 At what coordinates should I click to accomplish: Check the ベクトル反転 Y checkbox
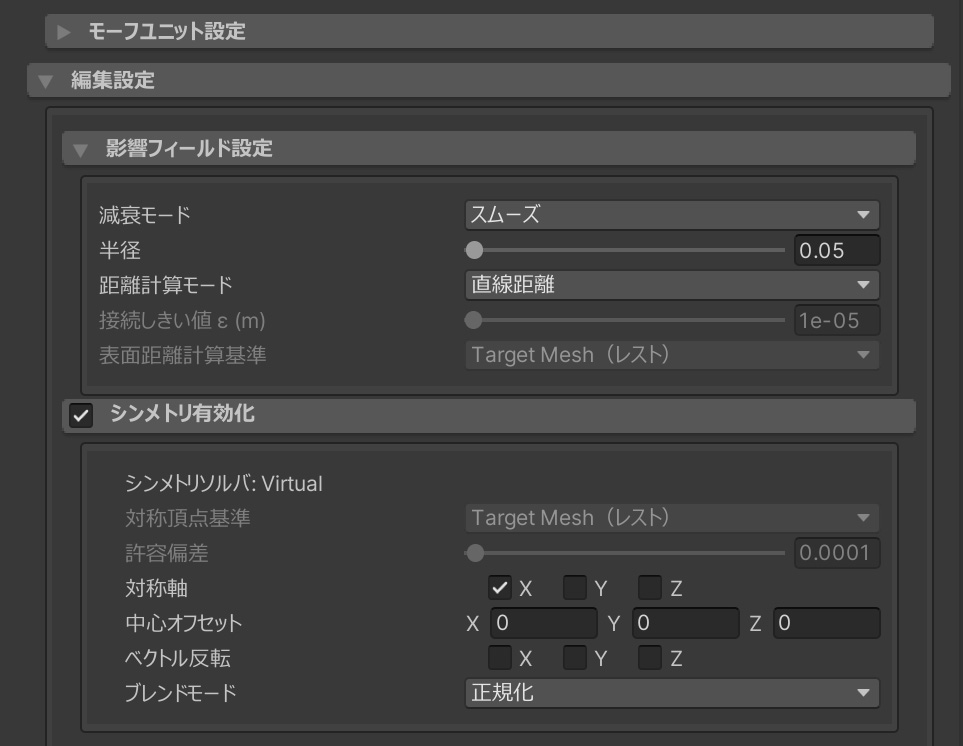(575, 658)
